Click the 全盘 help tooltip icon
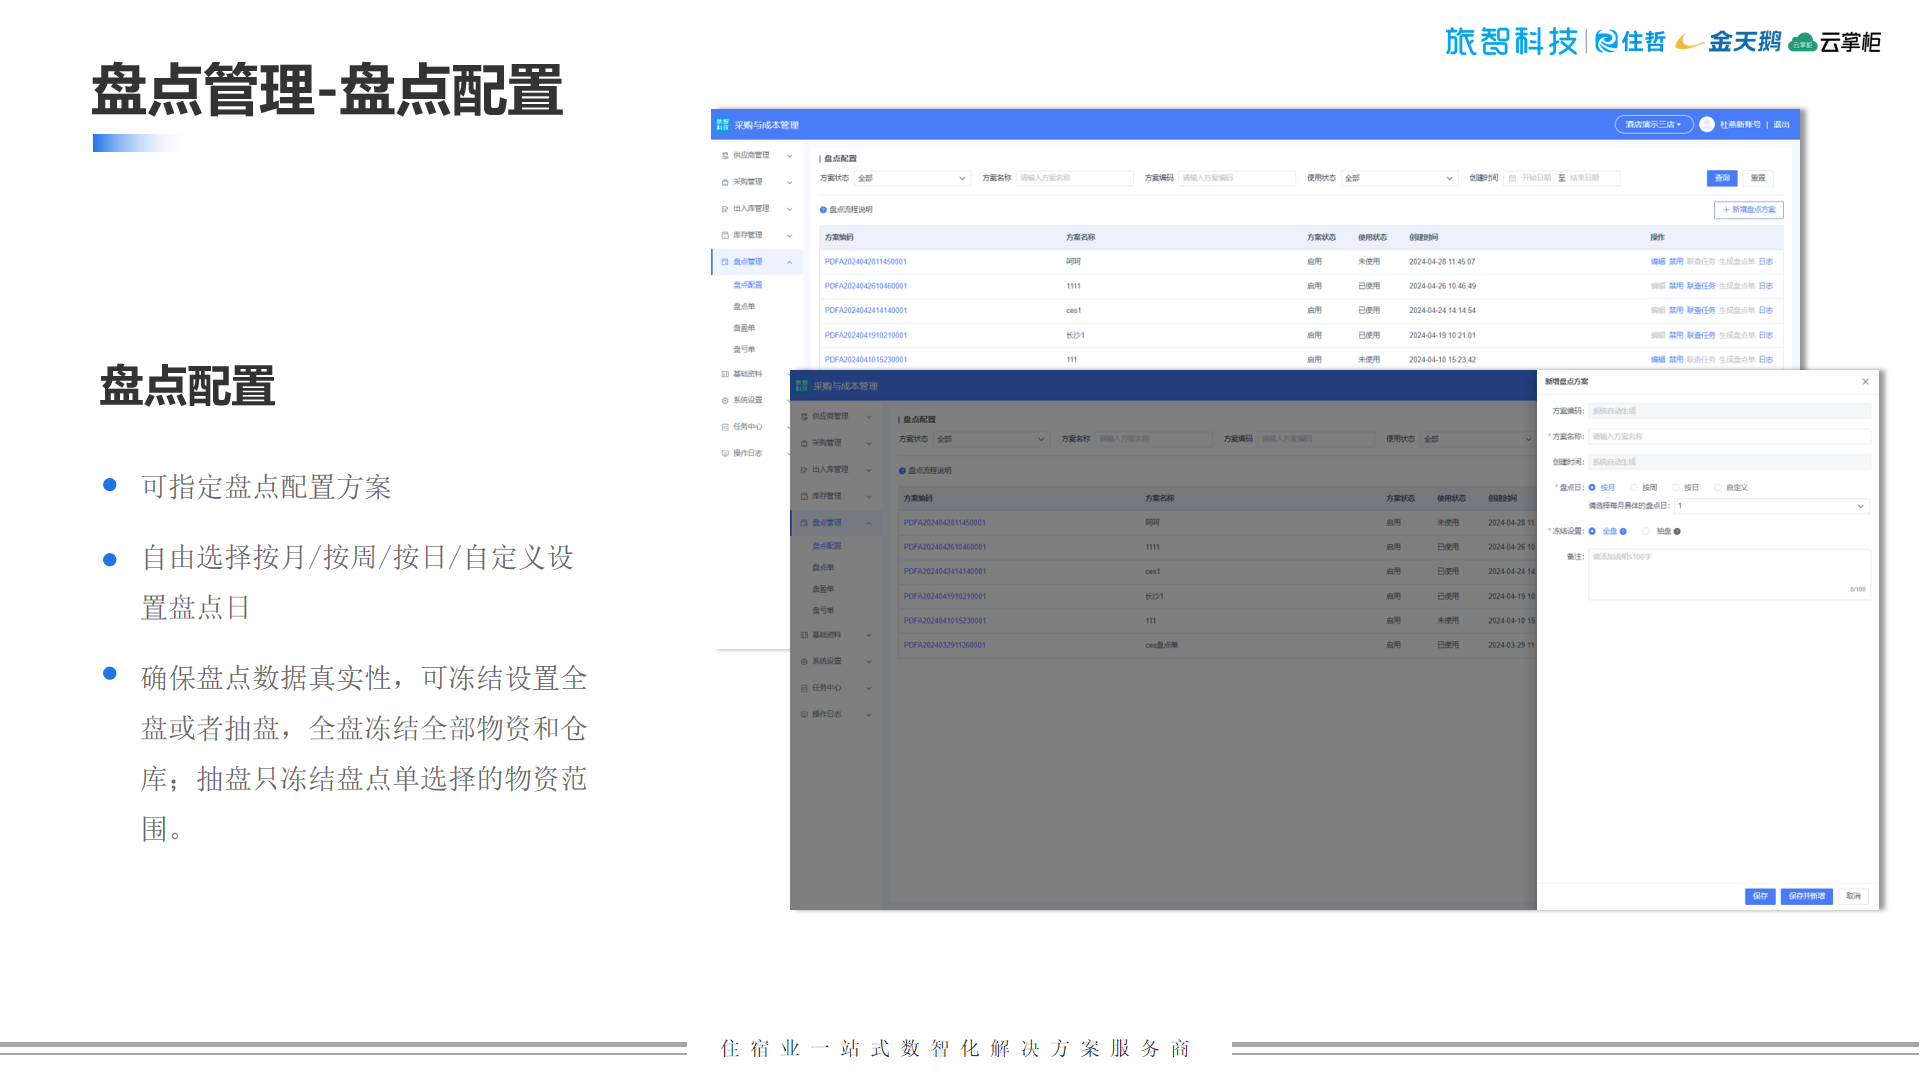The width and height of the screenshot is (1920, 1080). (x=1623, y=532)
